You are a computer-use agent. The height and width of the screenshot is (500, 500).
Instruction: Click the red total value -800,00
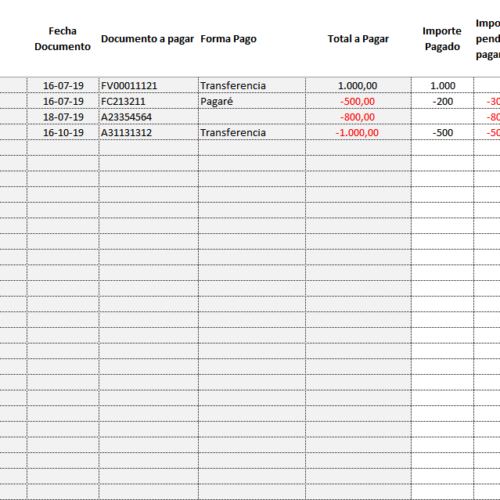click(358, 117)
